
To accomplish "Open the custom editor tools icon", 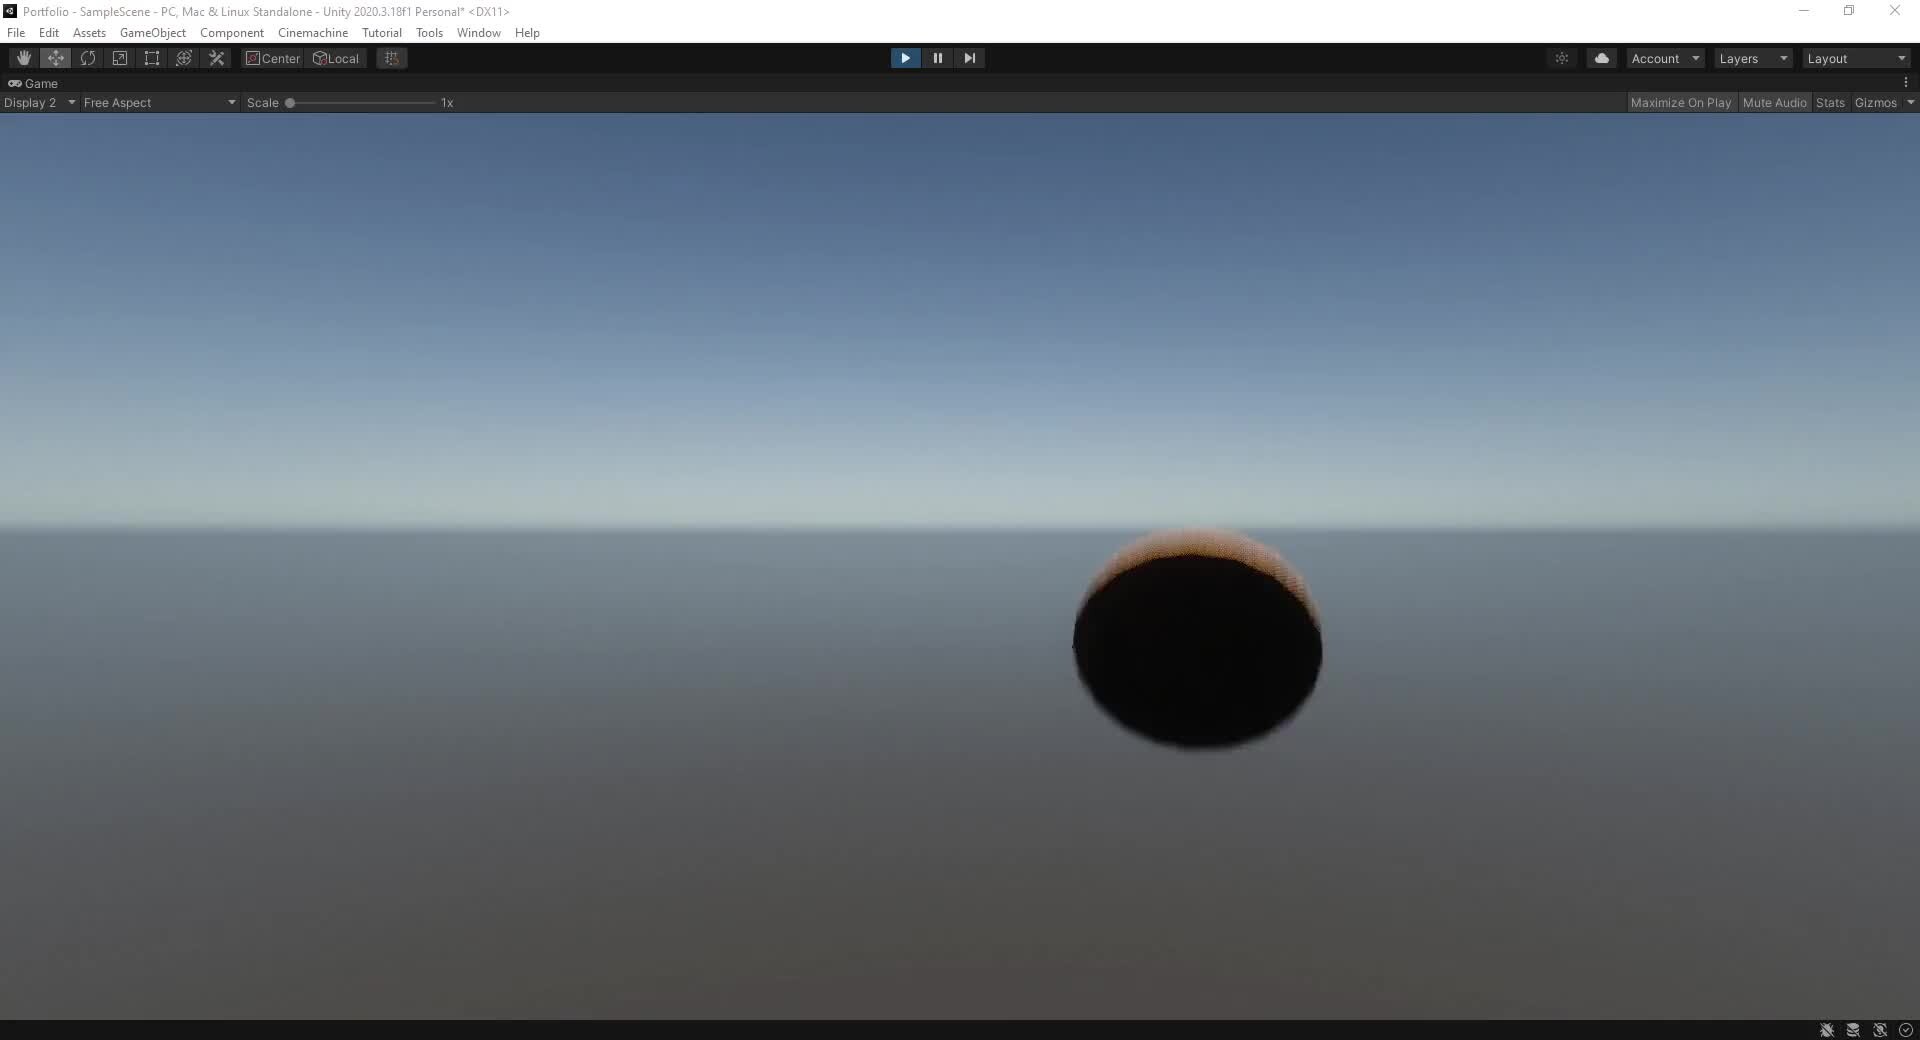I will tap(216, 58).
